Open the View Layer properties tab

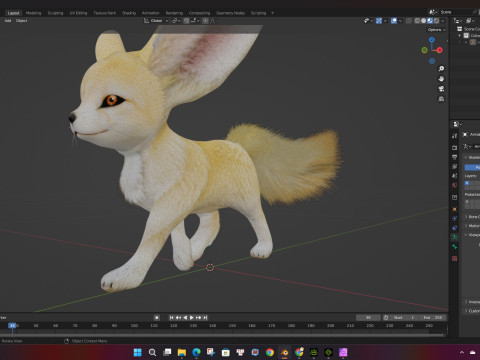[x=455, y=166]
